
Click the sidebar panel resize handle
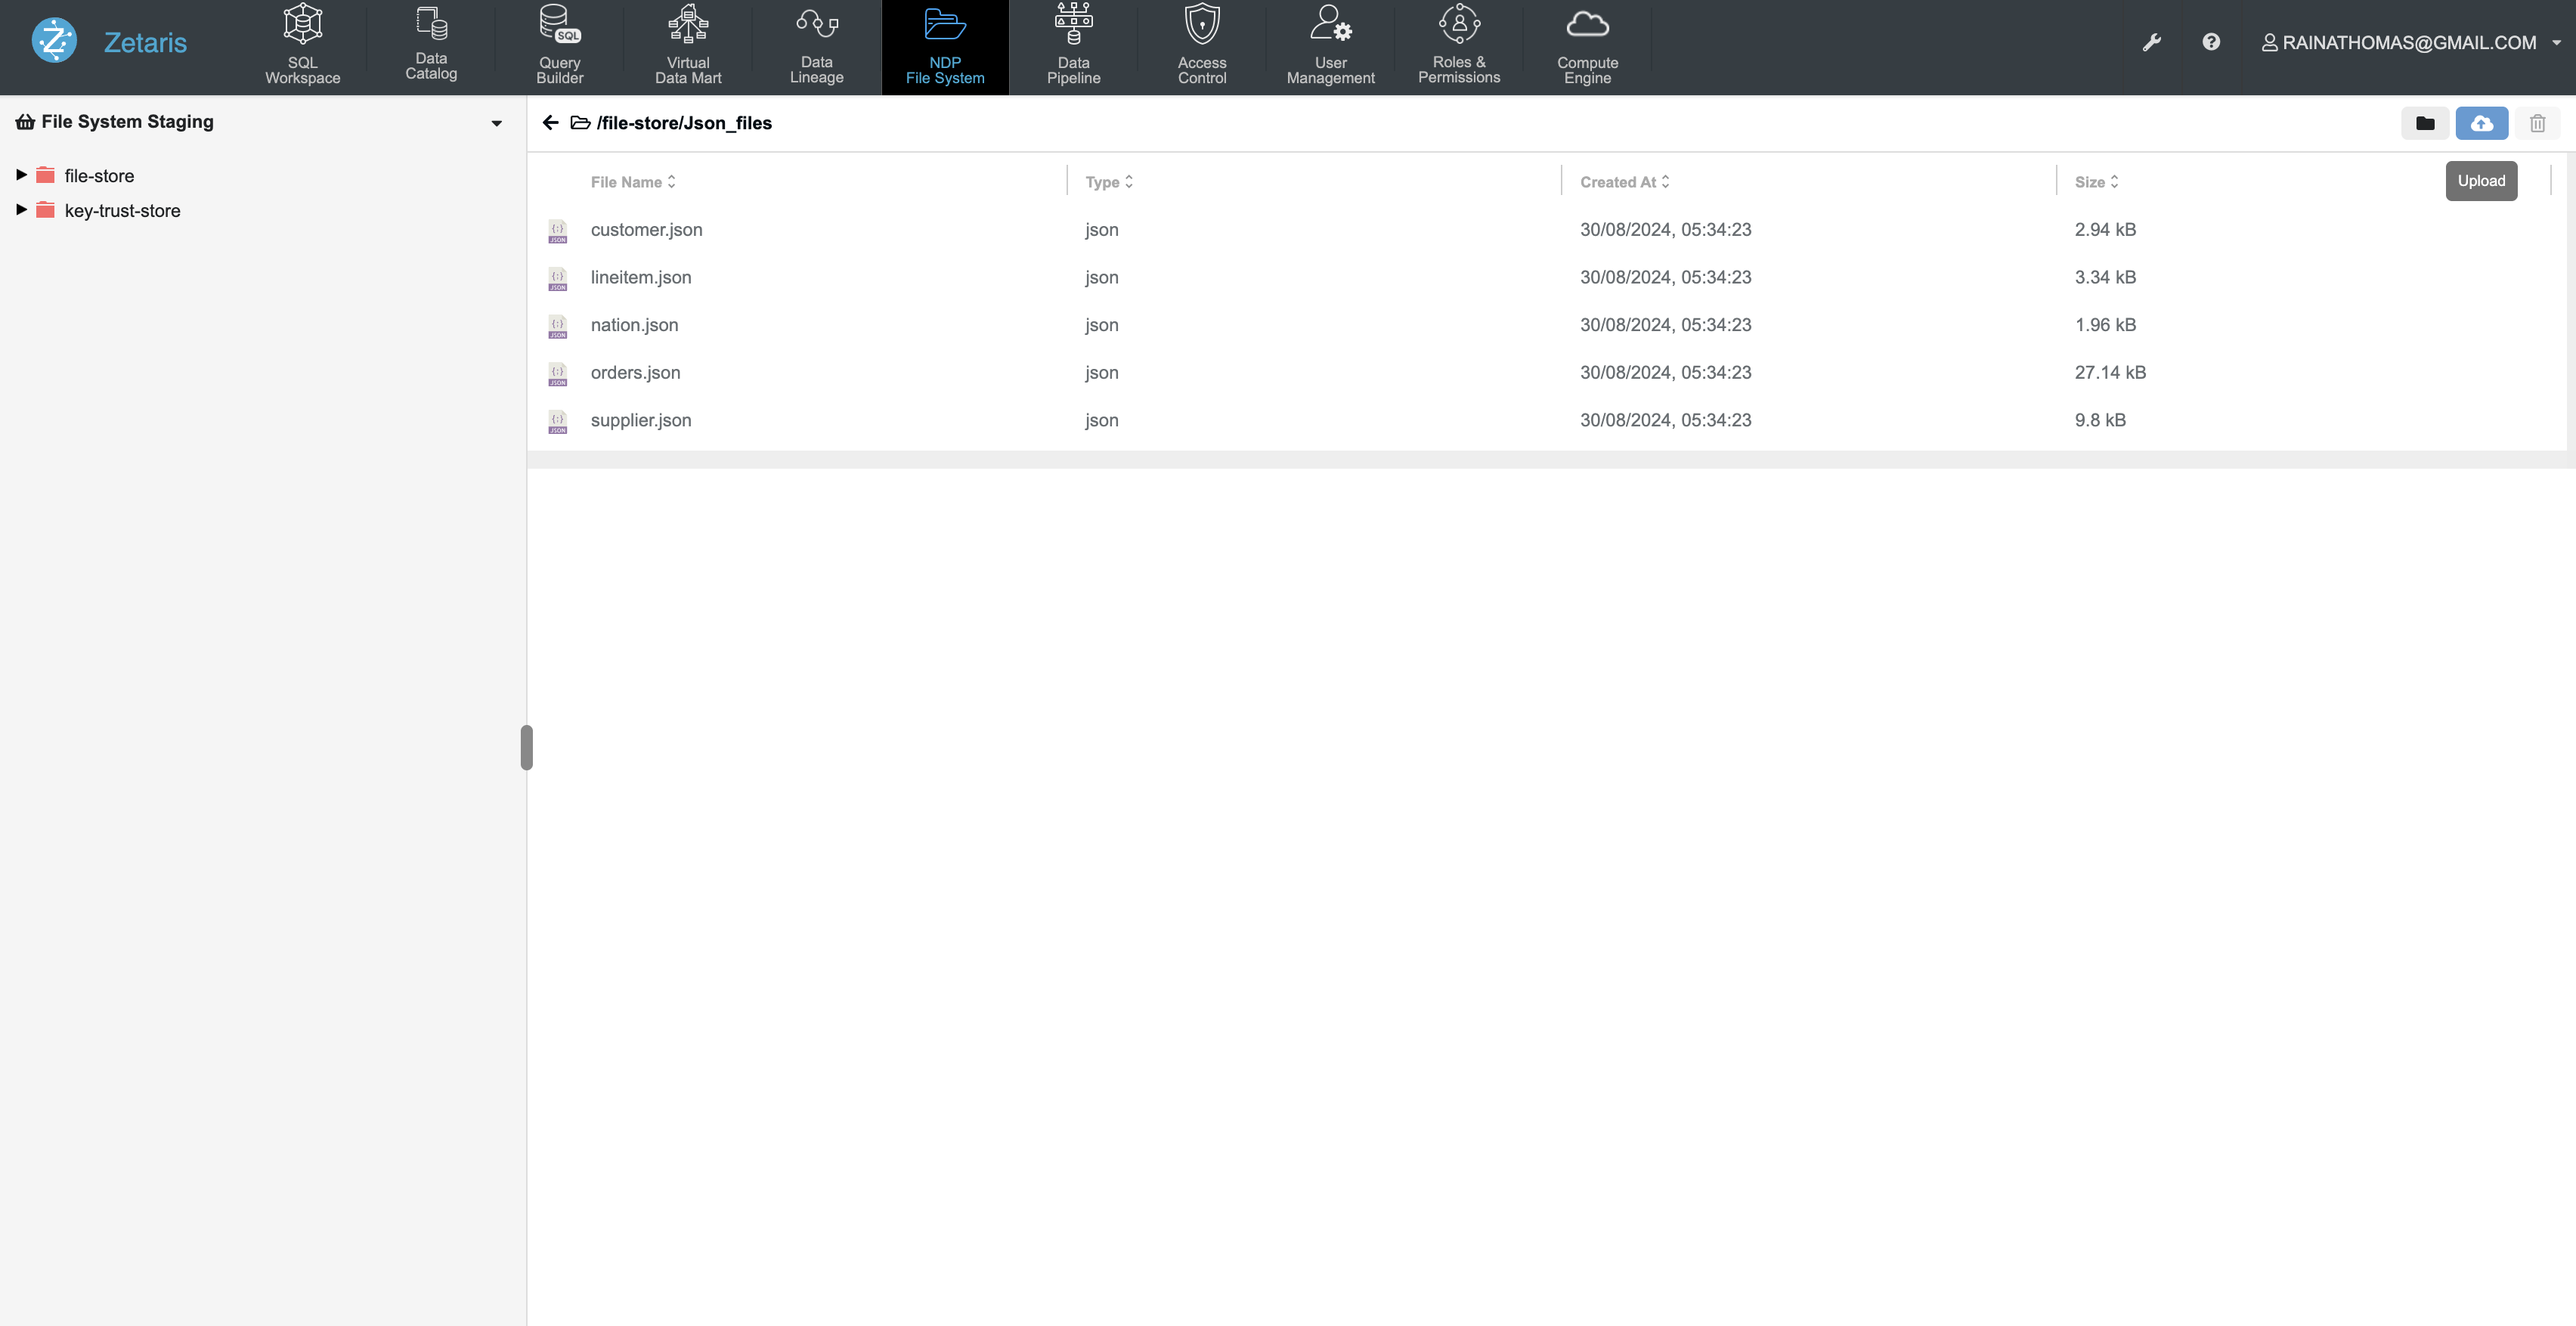point(527,747)
